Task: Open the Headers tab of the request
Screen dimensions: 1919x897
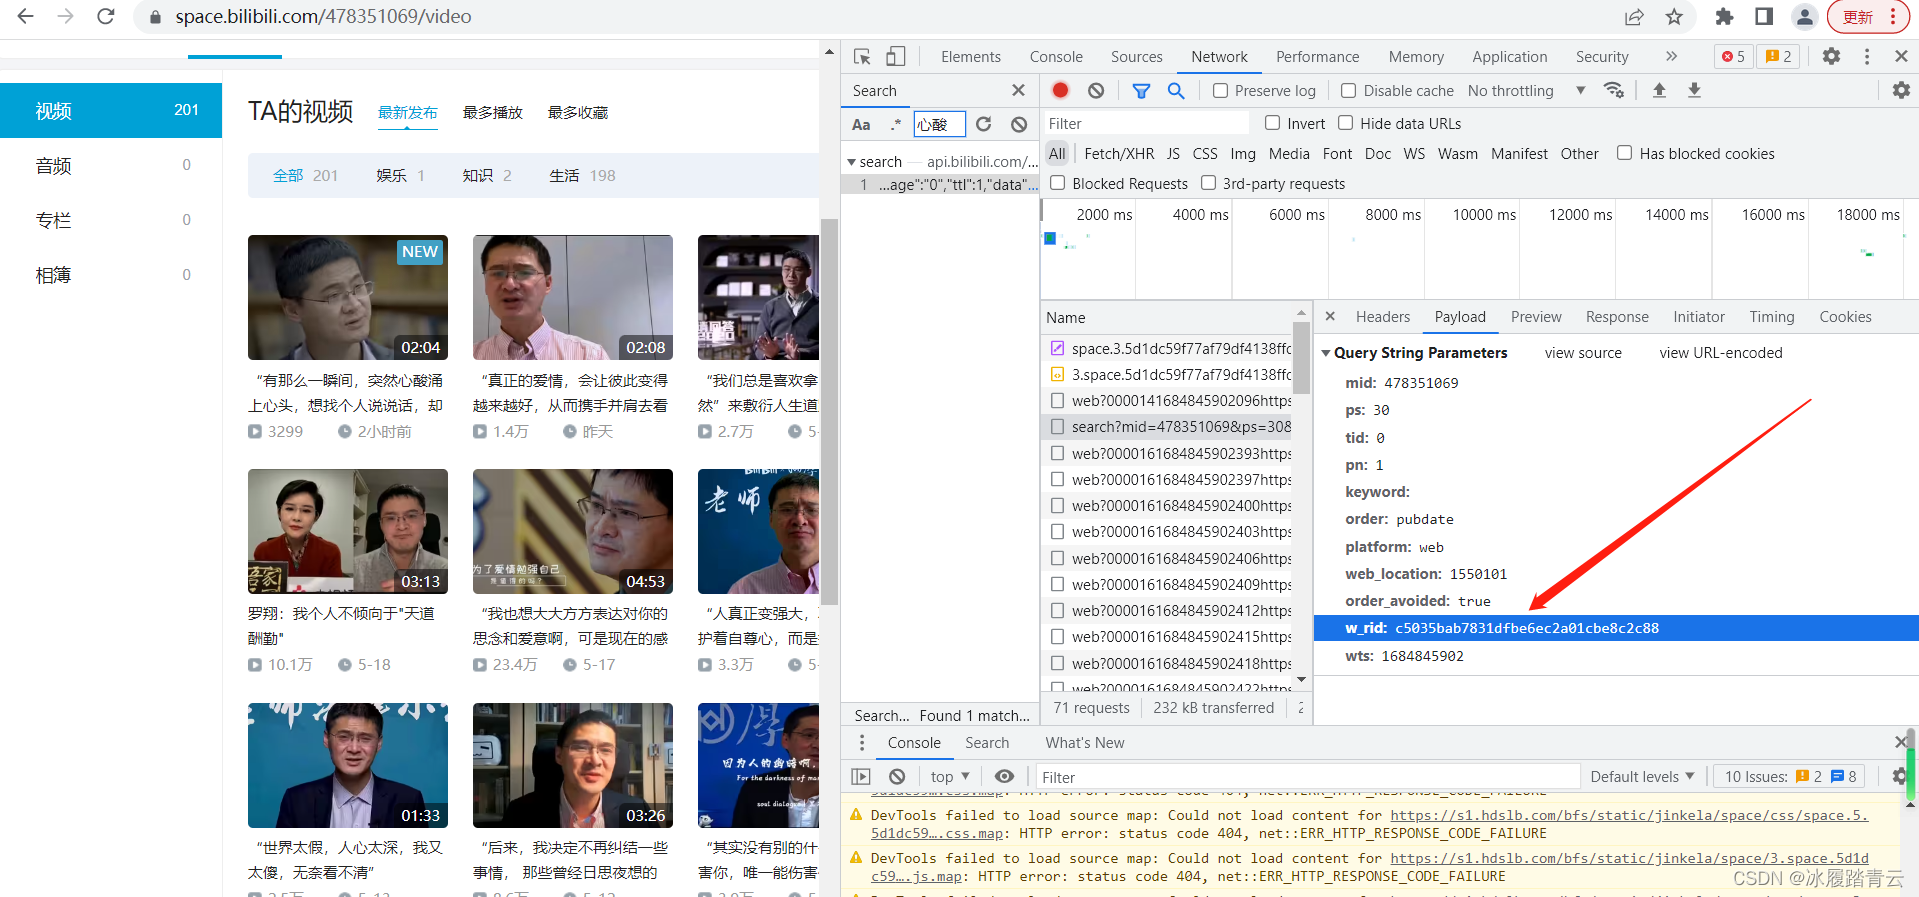Action: pos(1382,316)
